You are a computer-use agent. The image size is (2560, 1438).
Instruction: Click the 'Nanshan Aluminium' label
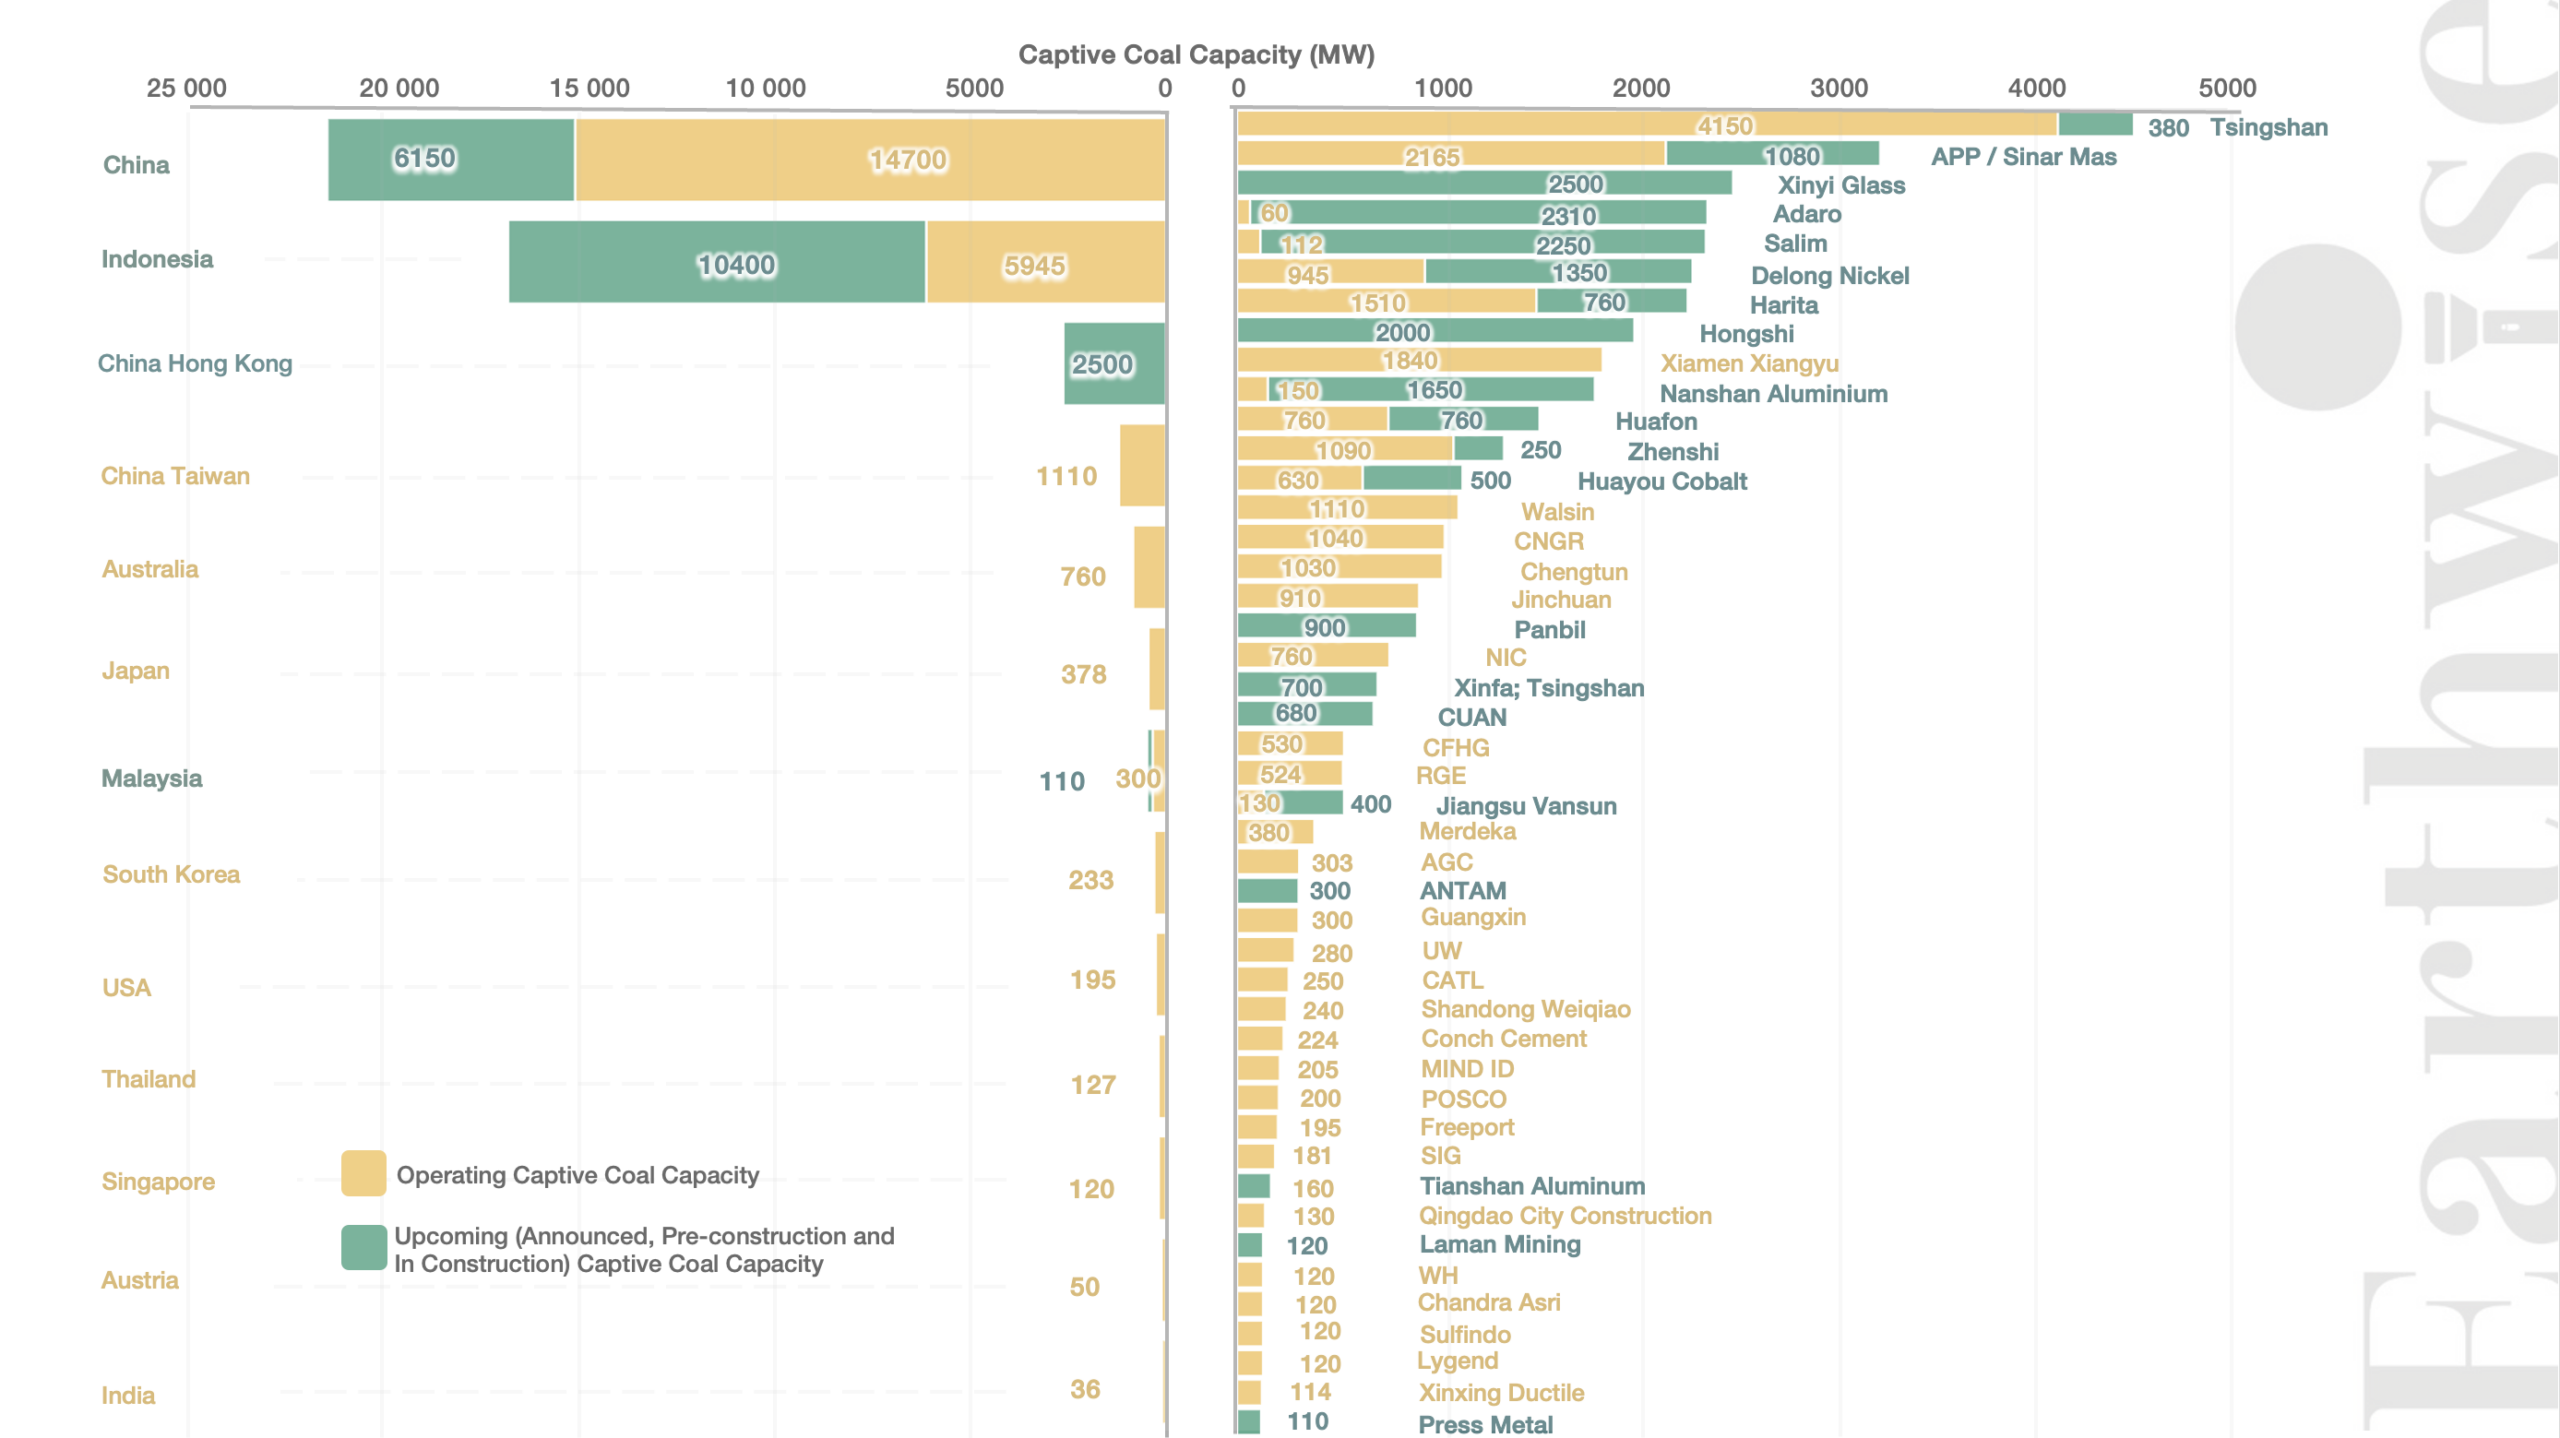(1773, 394)
